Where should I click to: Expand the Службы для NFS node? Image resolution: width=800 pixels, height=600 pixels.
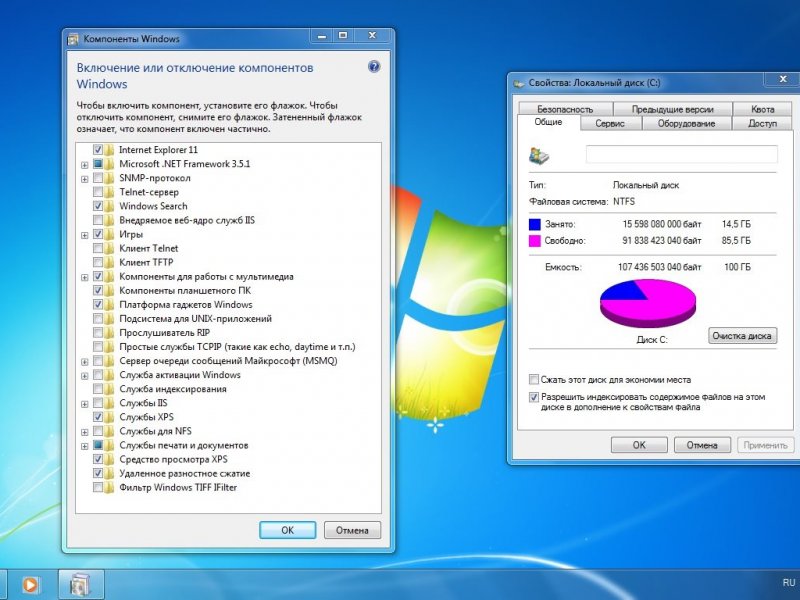[85, 432]
